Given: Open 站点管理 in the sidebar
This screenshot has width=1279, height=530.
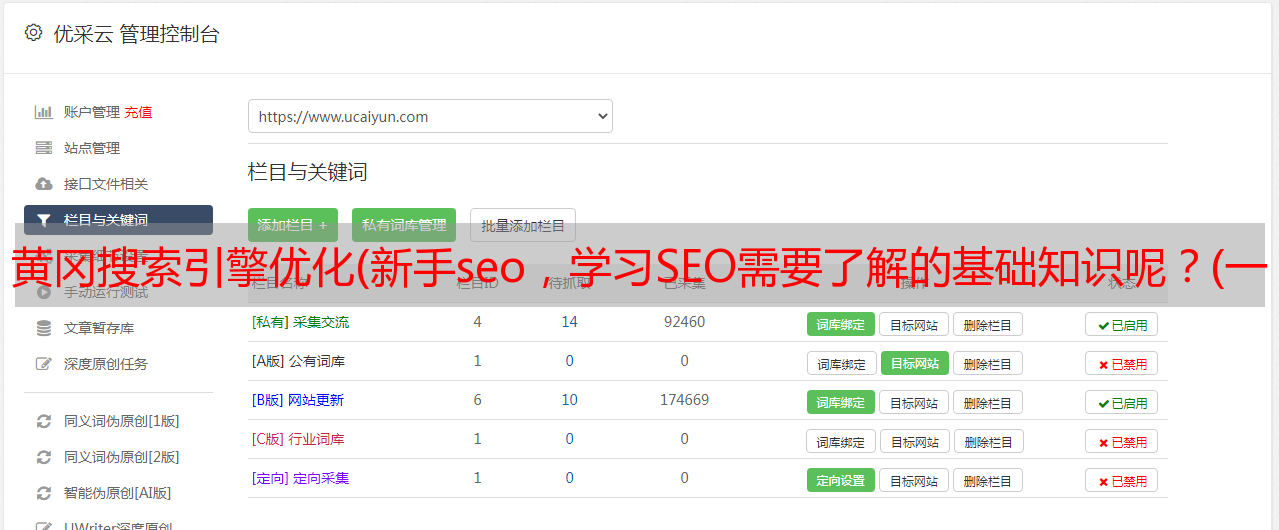Looking at the screenshot, I should click(92, 148).
